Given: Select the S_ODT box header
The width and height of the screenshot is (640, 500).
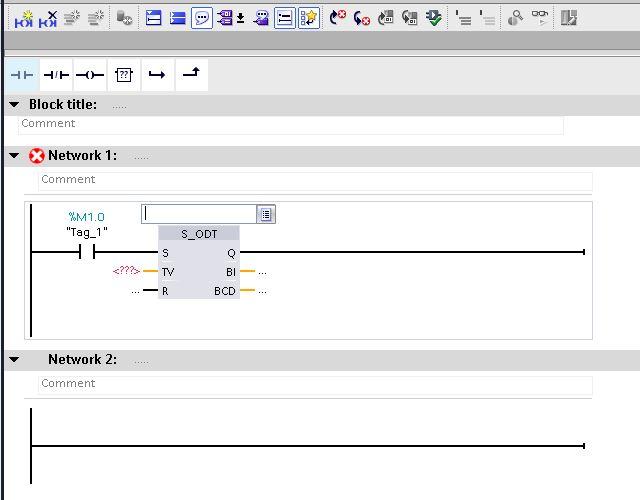Looking at the screenshot, I should 199,234.
